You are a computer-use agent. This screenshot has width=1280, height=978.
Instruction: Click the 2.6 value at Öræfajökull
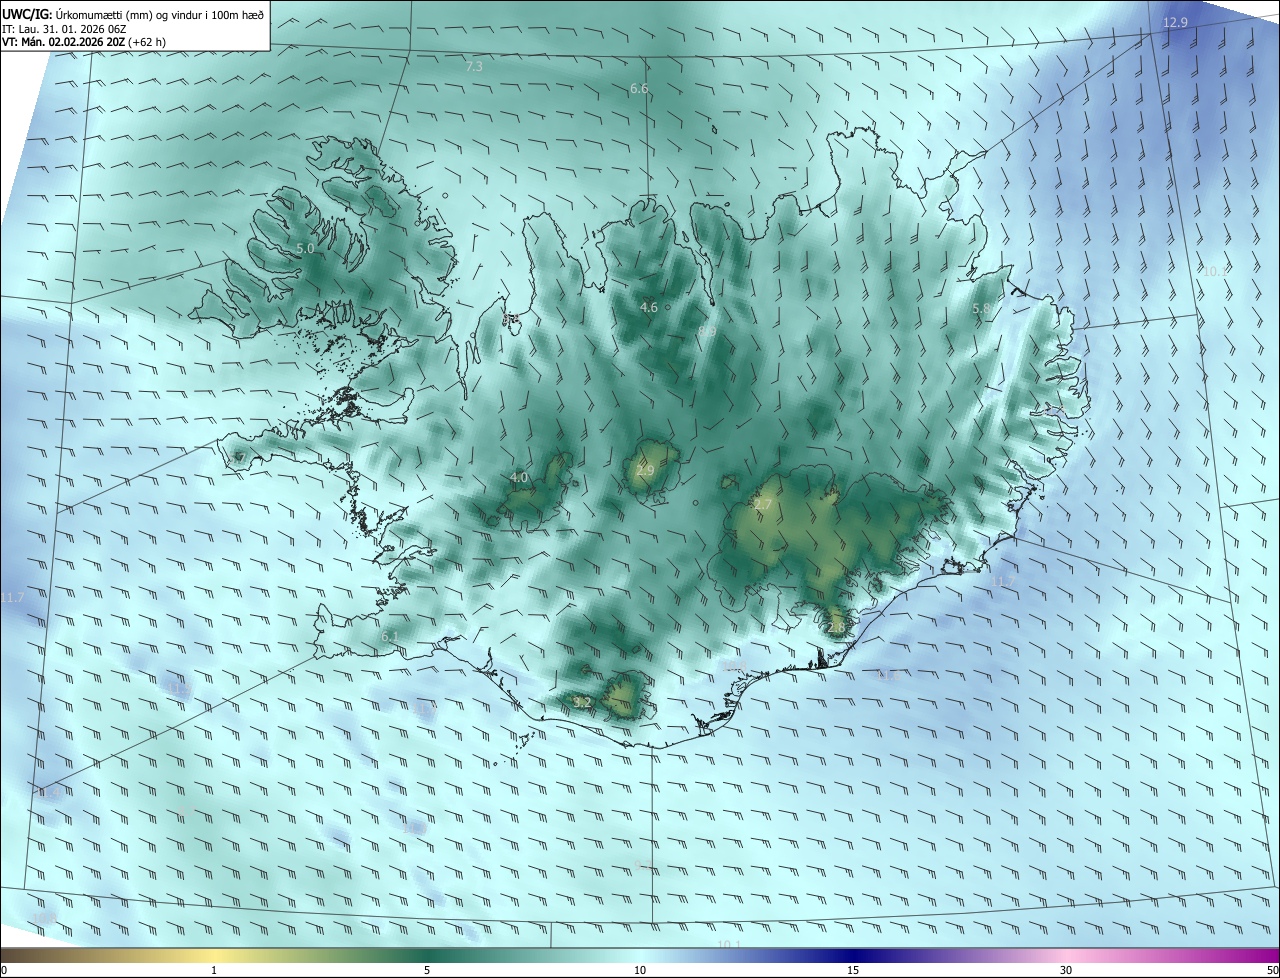pos(836,627)
